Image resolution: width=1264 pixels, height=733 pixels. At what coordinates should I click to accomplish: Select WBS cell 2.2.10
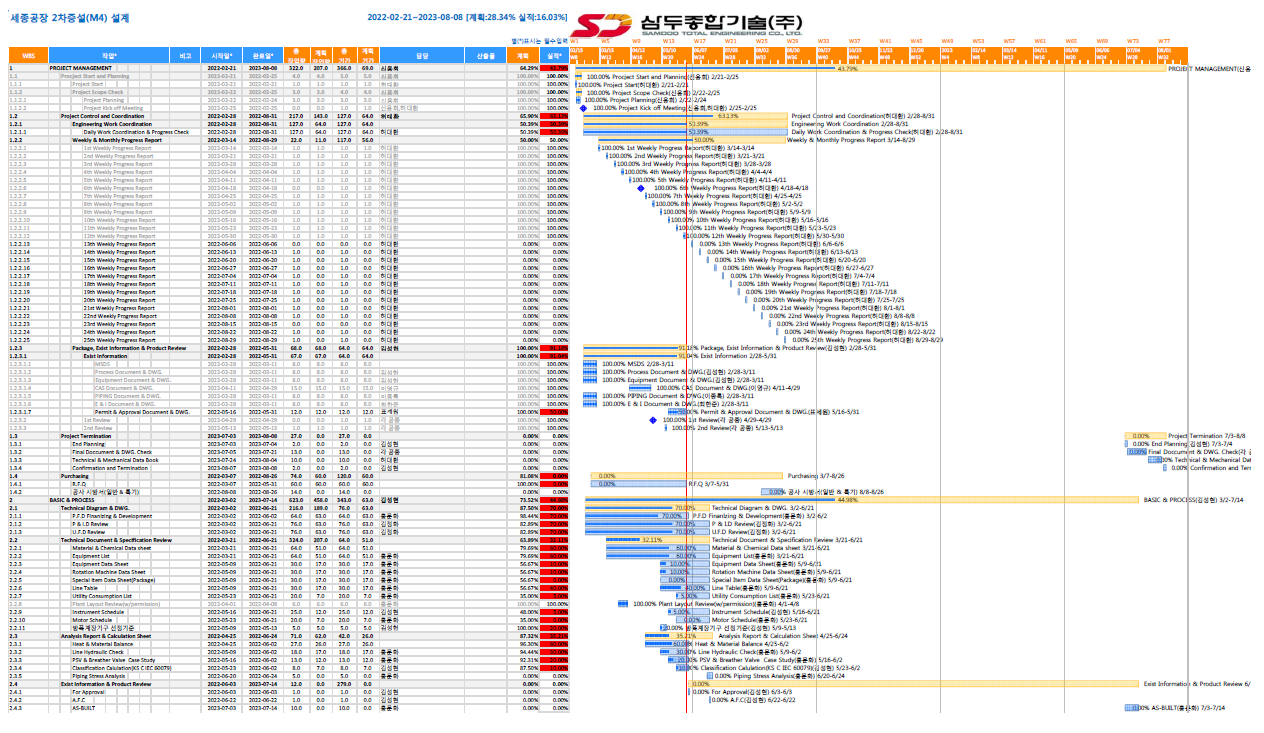click(28, 620)
